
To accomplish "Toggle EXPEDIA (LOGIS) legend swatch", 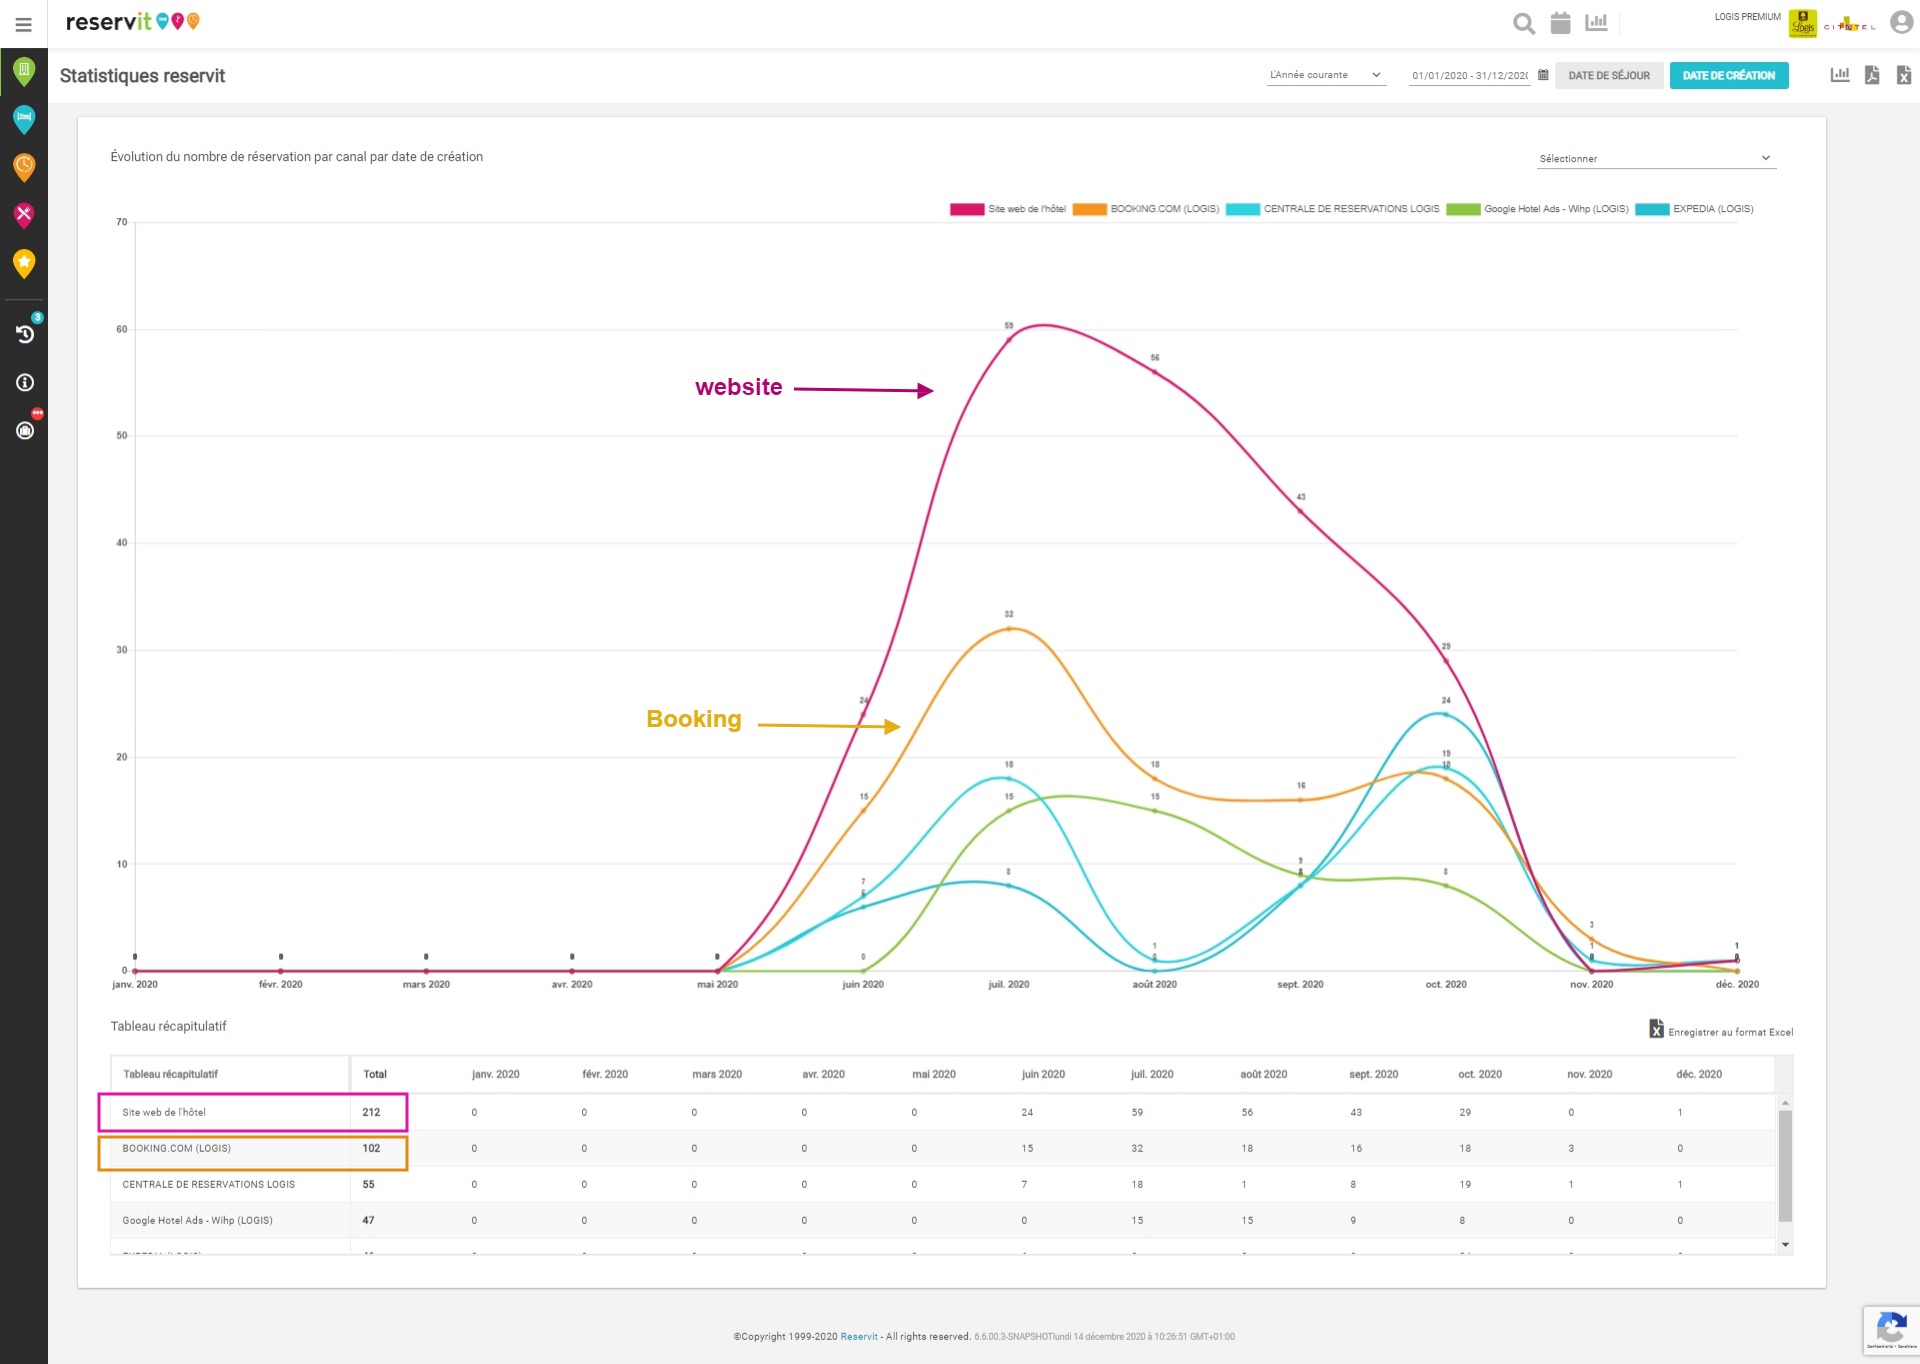I will tap(1652, 209).
